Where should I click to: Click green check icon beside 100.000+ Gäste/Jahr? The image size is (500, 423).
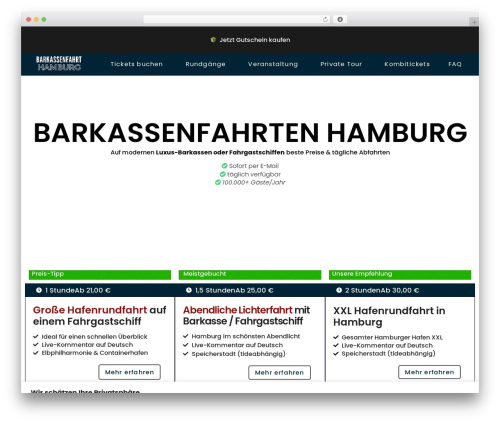pos(218,182)
